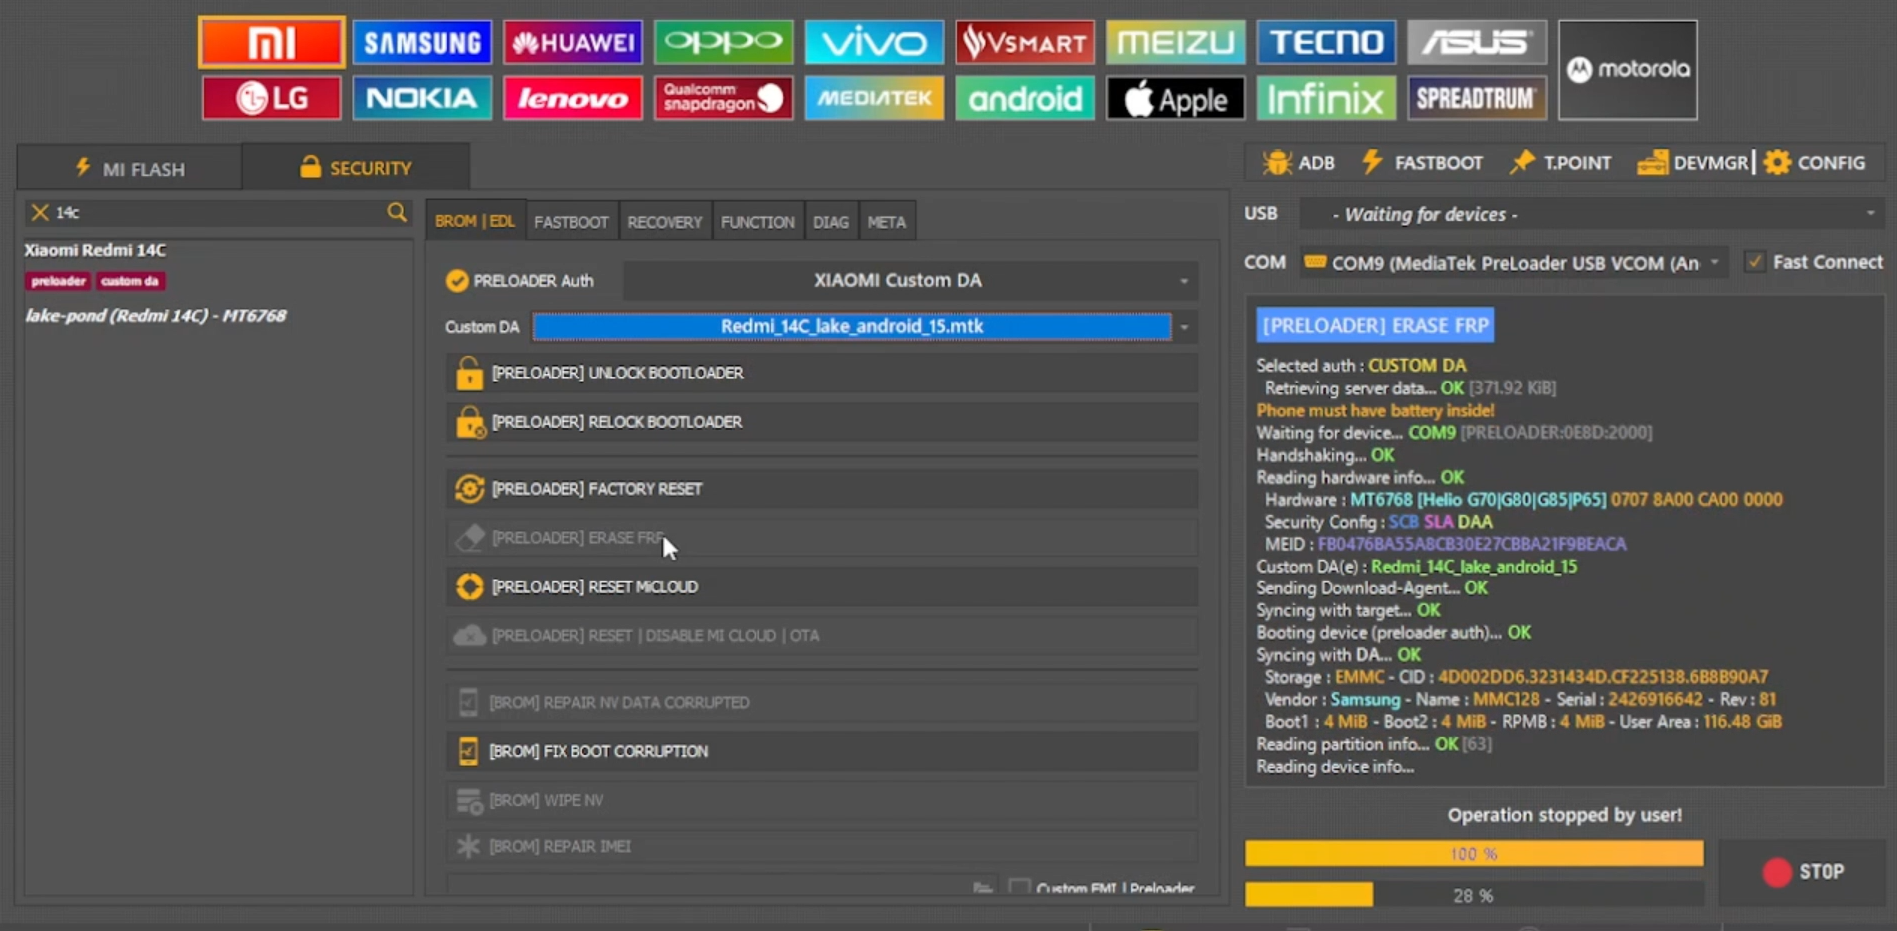Click the 'Phone must have battery inside!' line

tap(1375, 410)
